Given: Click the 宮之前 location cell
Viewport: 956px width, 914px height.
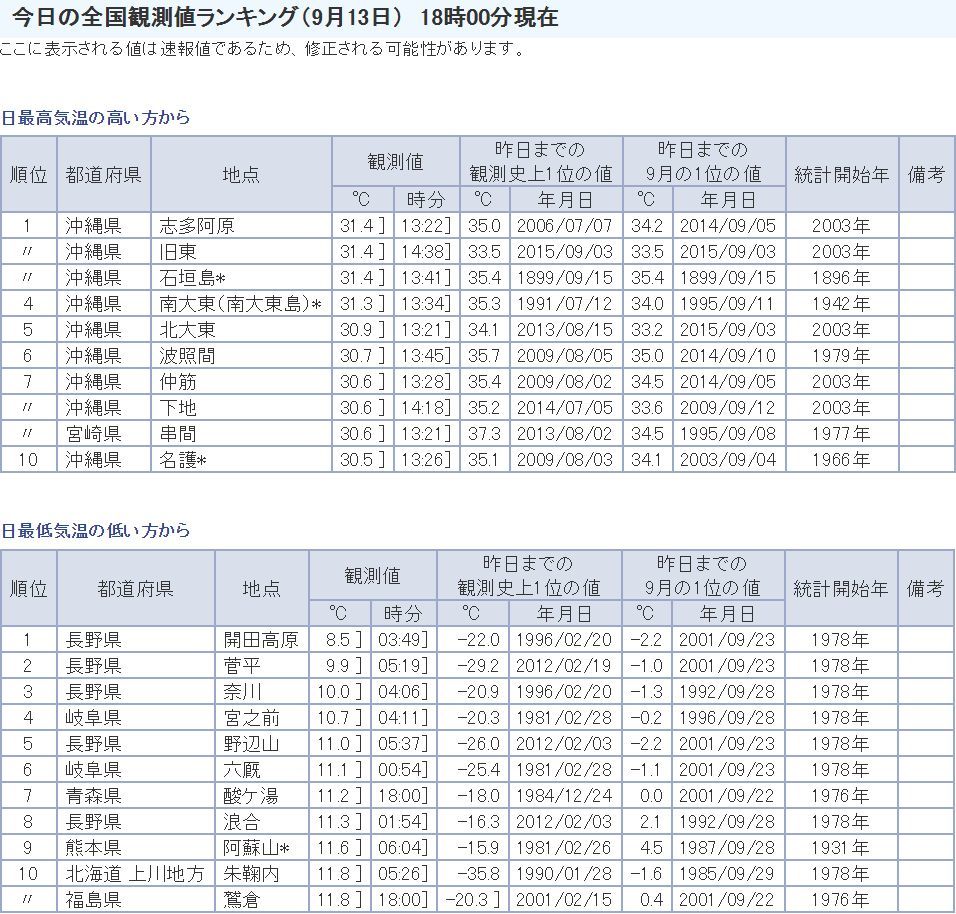Looking at the screenshot, I should pos(251,718).
